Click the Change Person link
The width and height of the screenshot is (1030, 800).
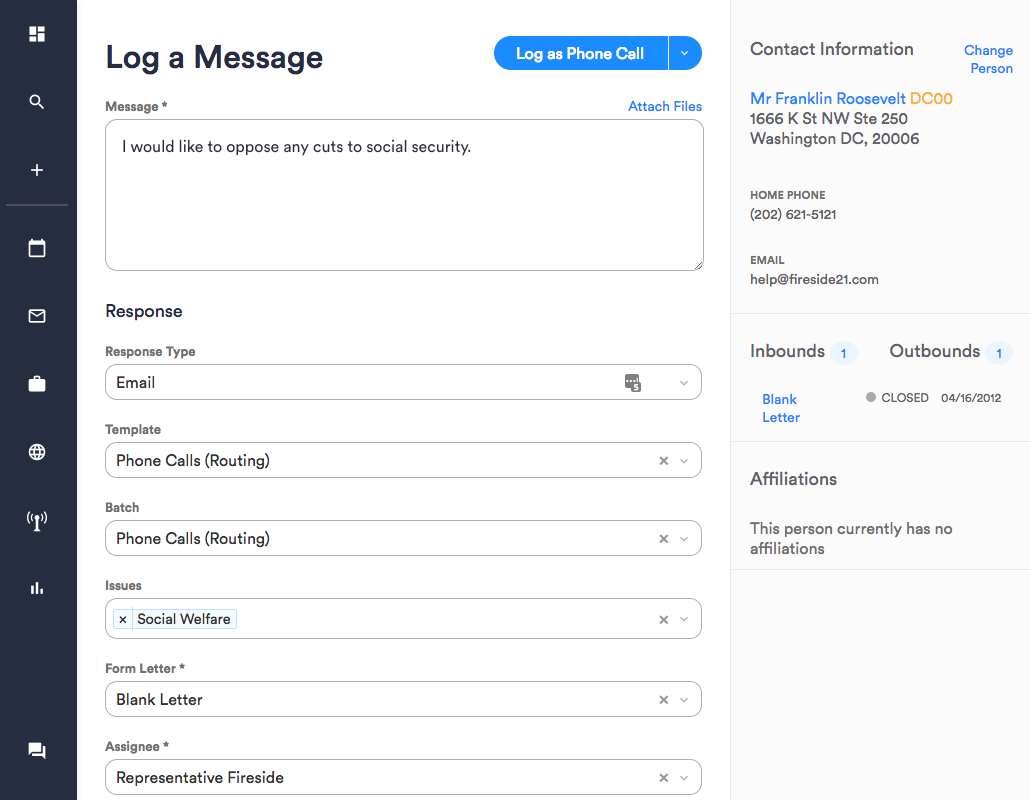click(988, 59)
